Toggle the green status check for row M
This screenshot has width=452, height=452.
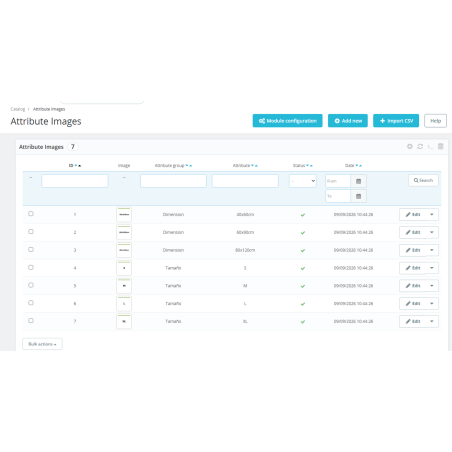303,286
